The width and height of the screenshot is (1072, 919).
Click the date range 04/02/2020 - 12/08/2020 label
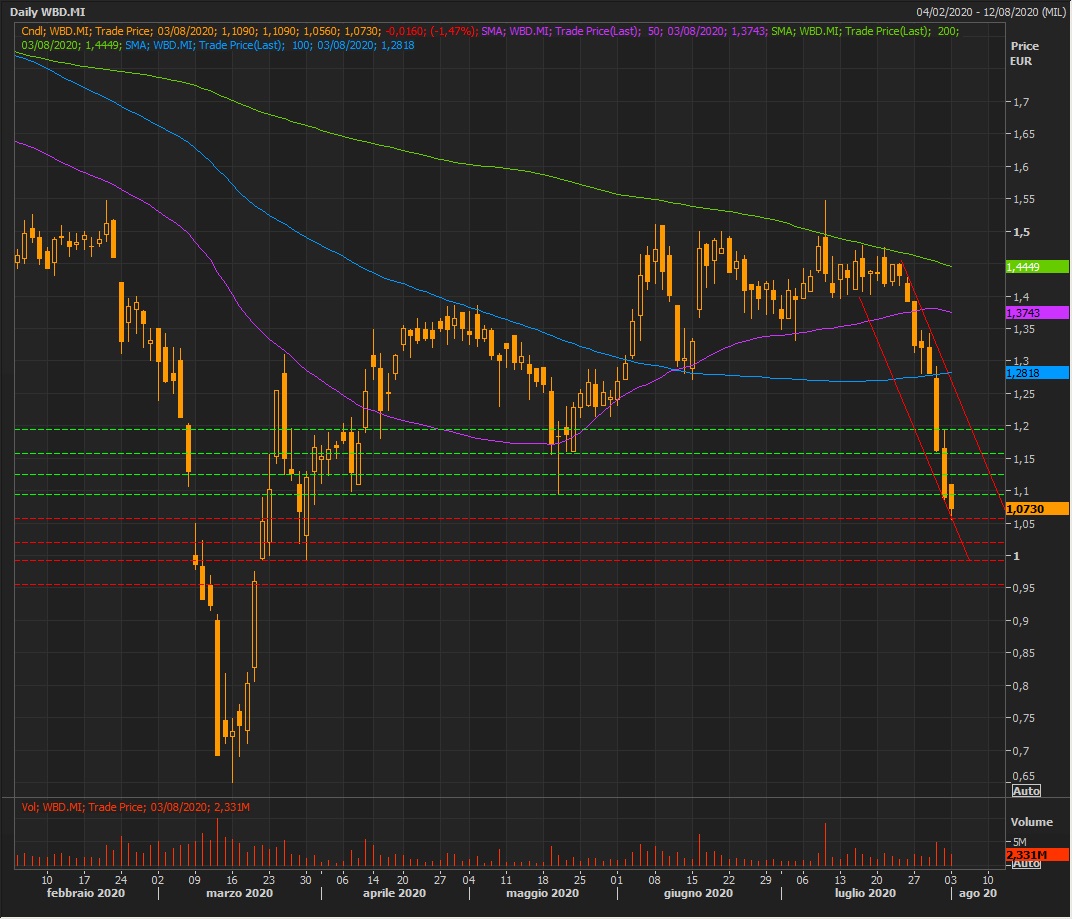tap(990, 11)
